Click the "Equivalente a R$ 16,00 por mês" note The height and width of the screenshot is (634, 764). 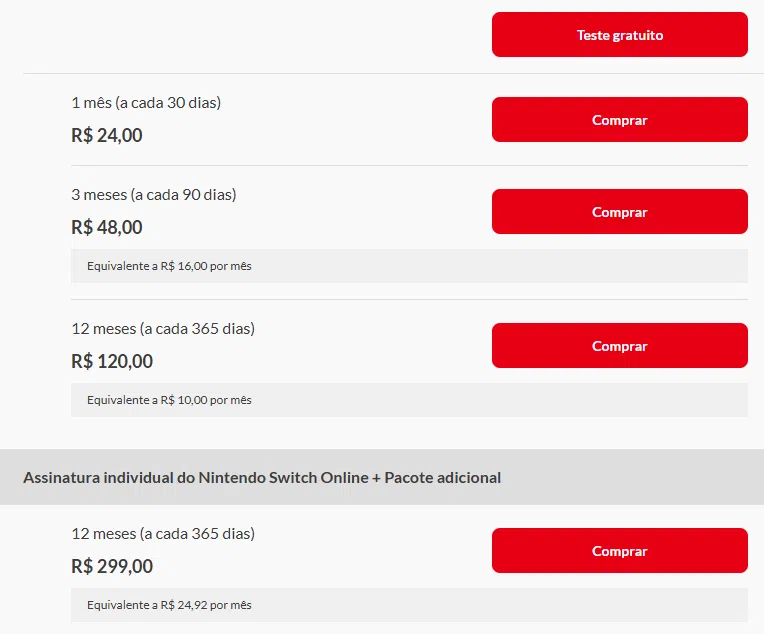point(169,266)
